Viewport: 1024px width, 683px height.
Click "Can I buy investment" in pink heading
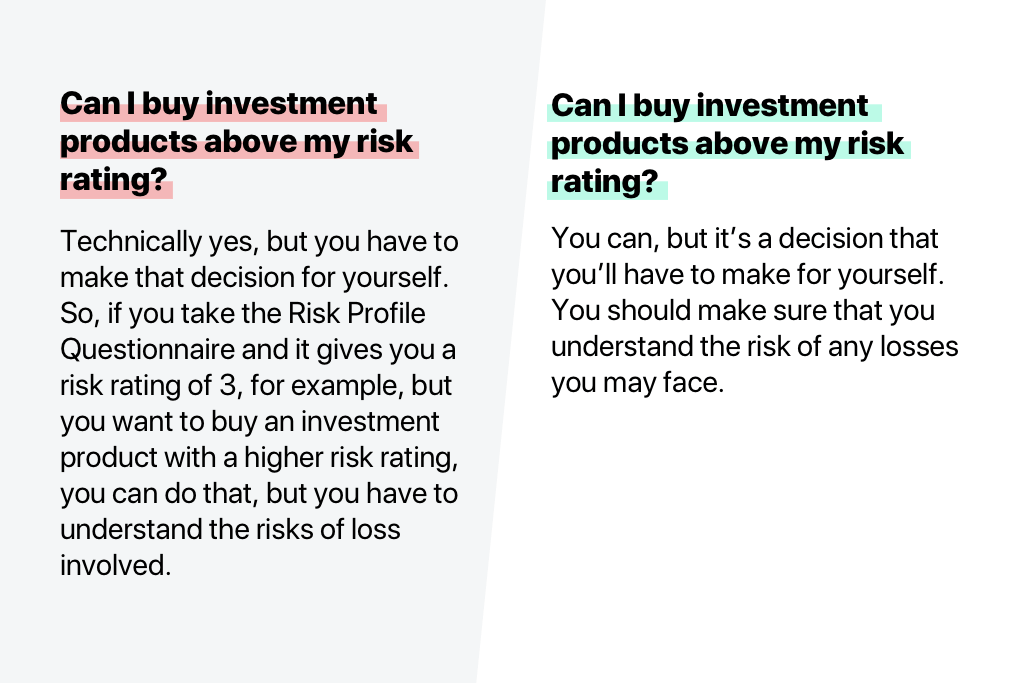pyautogui.click(x=219, y=105)
